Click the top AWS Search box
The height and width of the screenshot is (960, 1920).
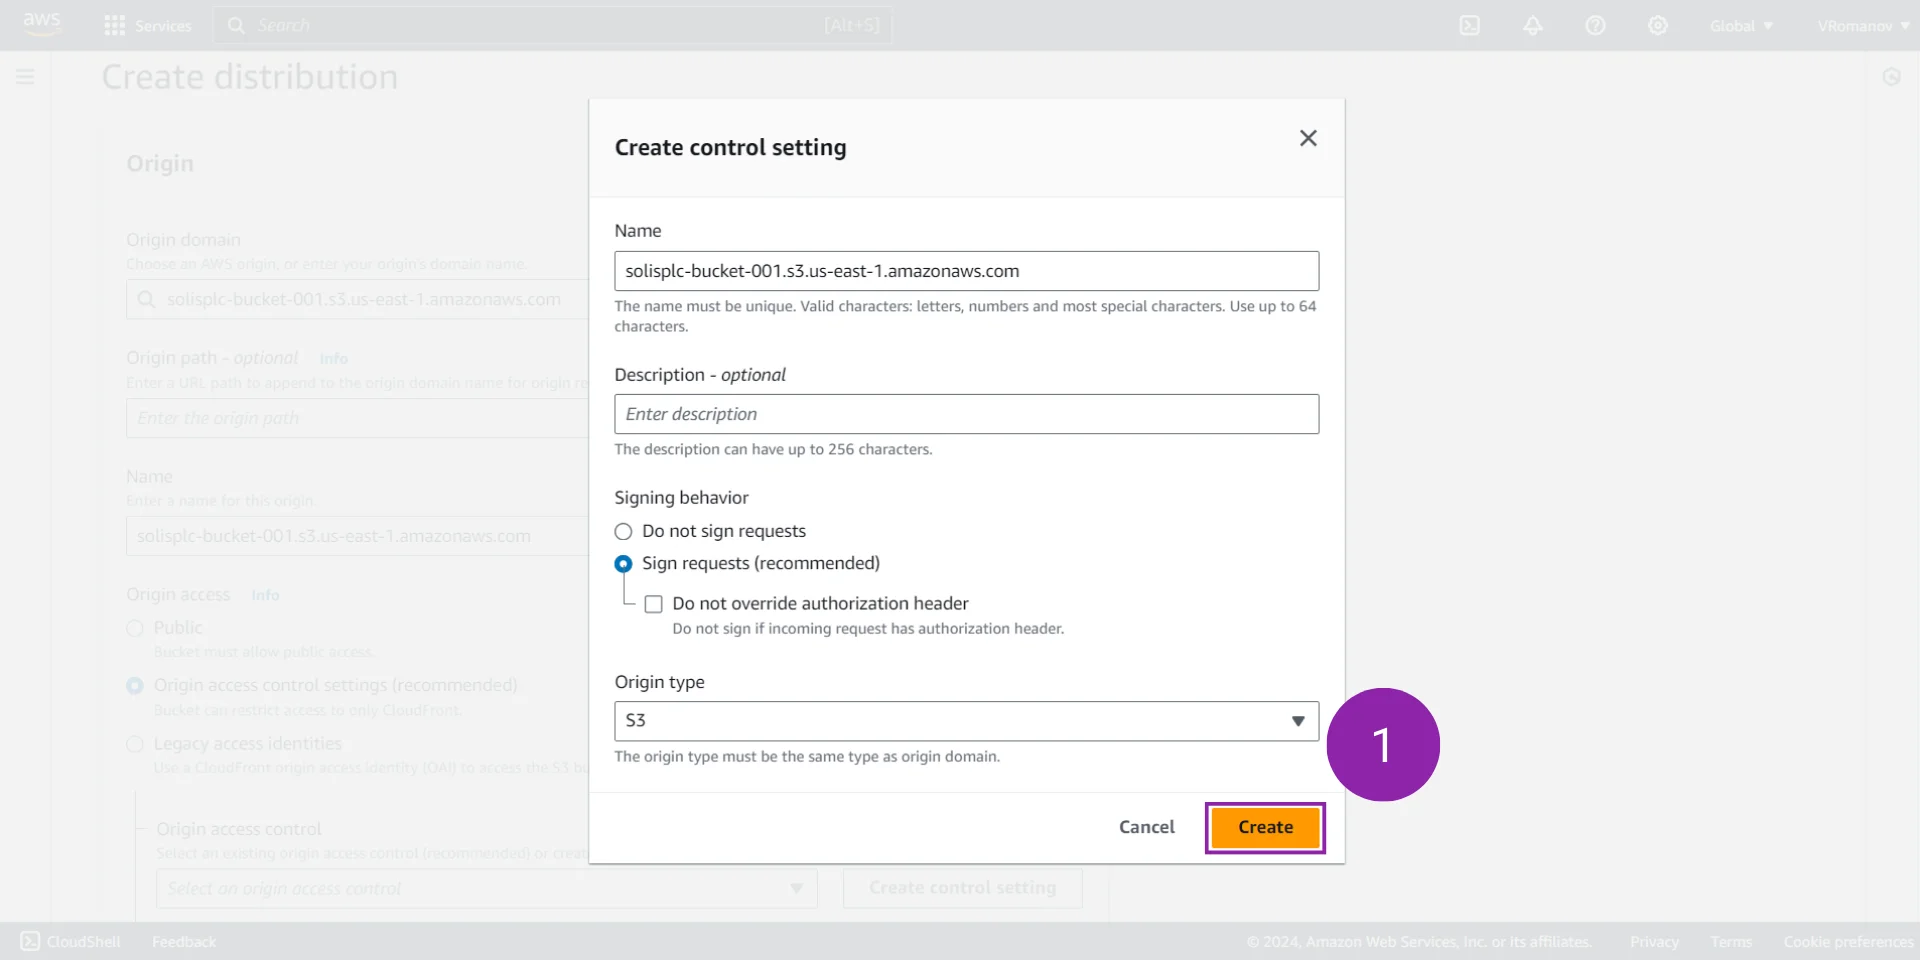pos(552,25)
